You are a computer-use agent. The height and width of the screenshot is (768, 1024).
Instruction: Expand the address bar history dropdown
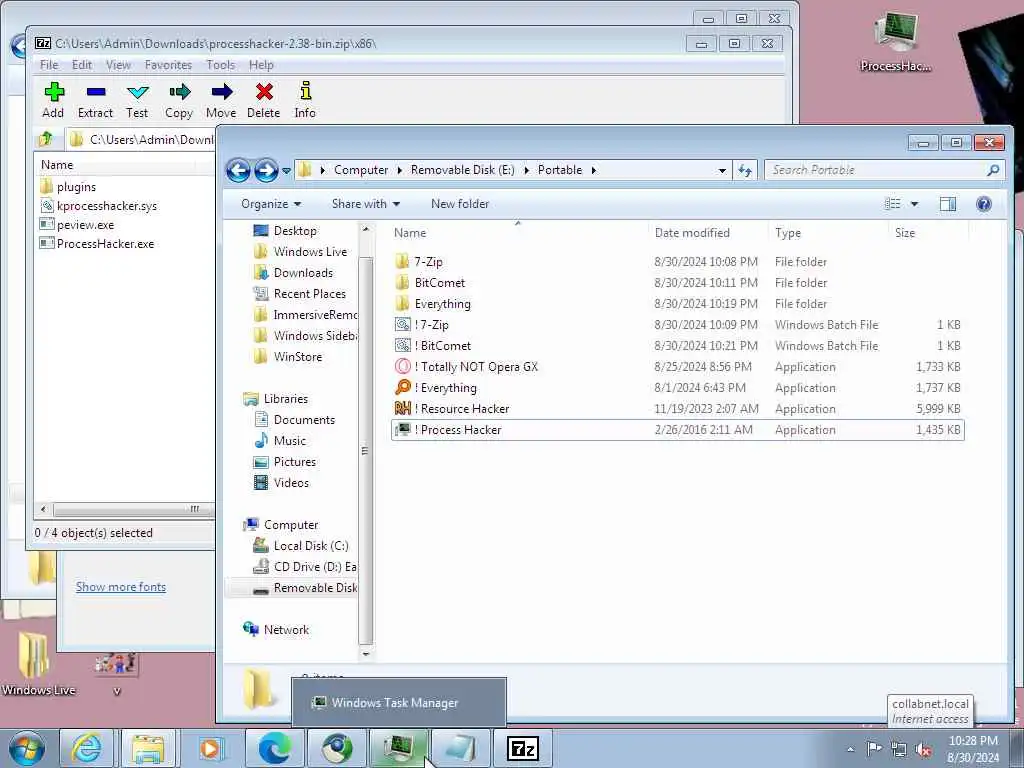click(x=722, y=170)
